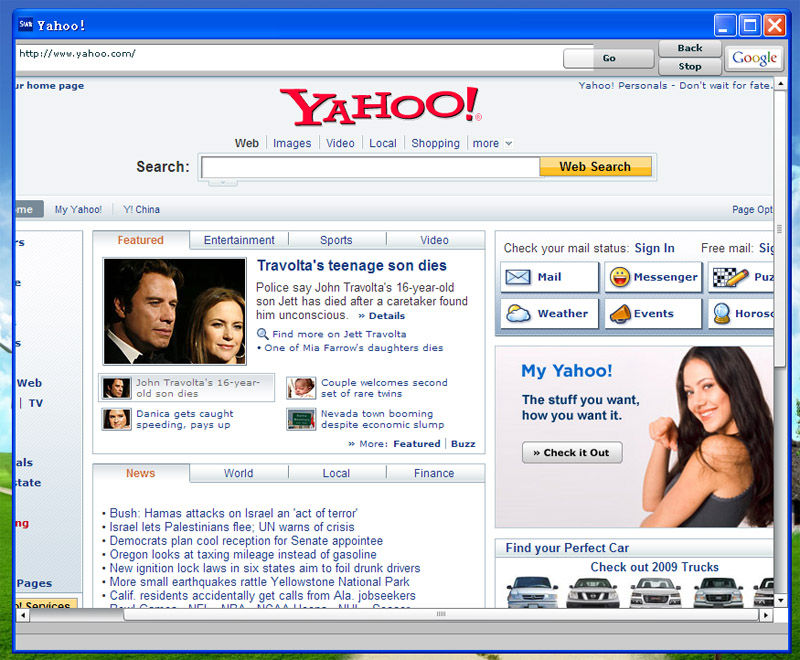Open the Local news tab
Viewport: 800px width, 660px height.
336,473
